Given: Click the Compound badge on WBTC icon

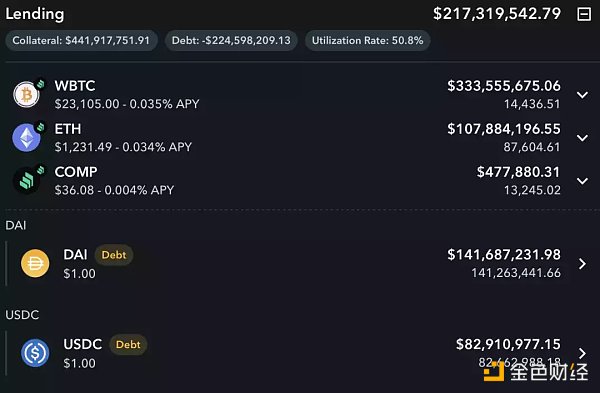Looking at the screenshot, I should [40, 83].
